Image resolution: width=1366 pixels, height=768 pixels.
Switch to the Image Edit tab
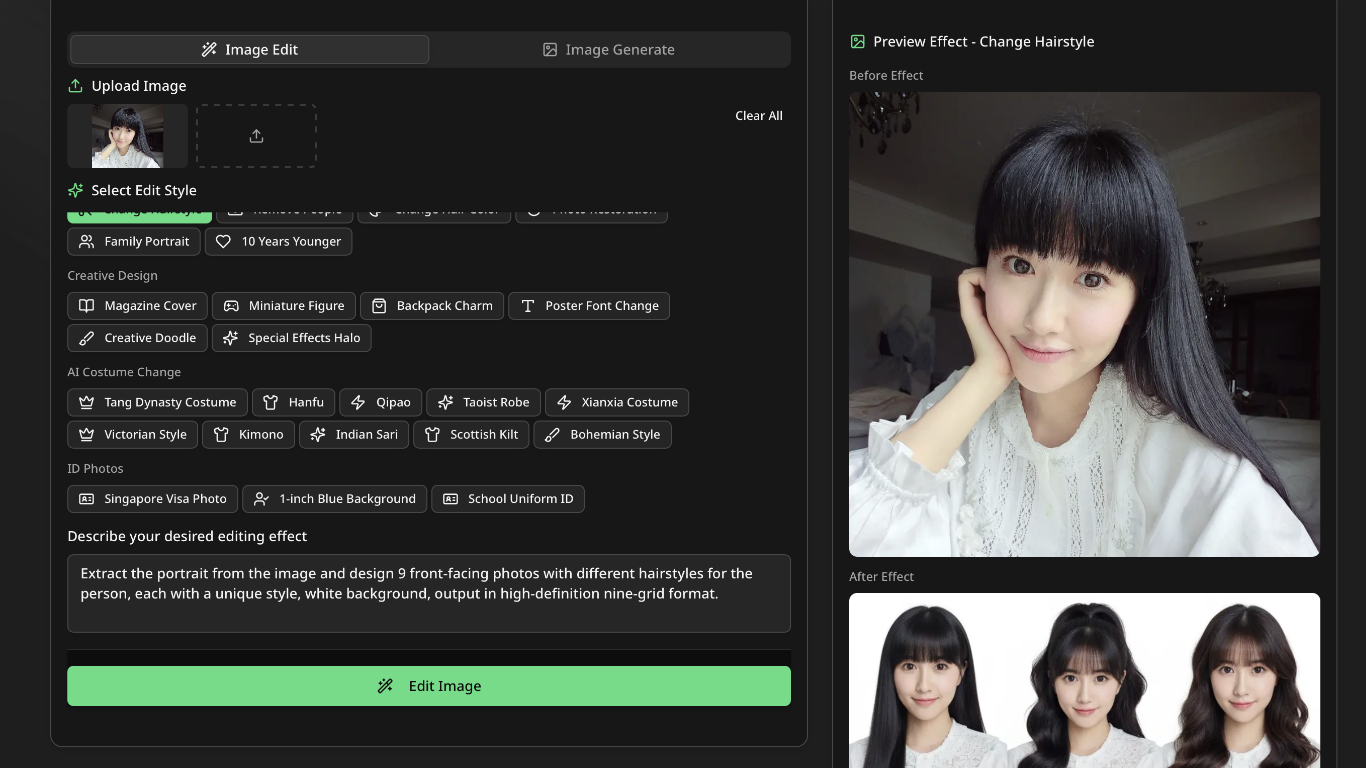coord(249,50)
